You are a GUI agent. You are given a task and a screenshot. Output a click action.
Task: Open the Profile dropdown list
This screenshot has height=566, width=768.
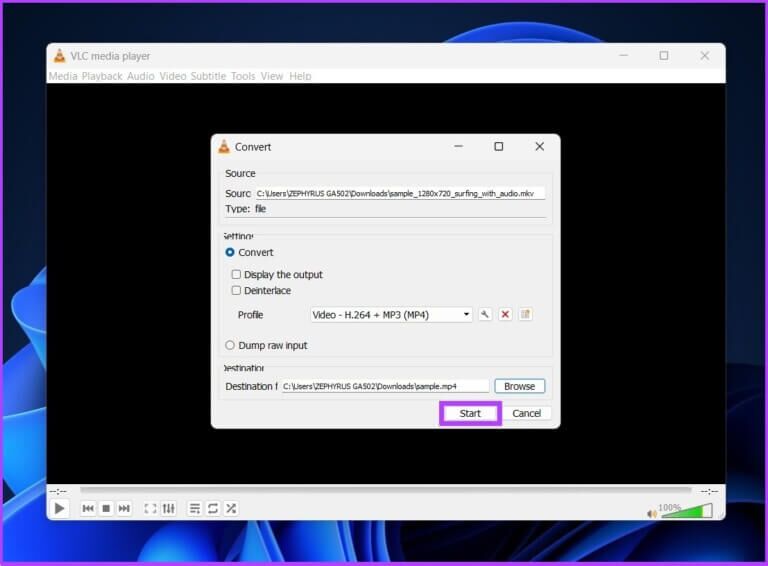[391, 314]
